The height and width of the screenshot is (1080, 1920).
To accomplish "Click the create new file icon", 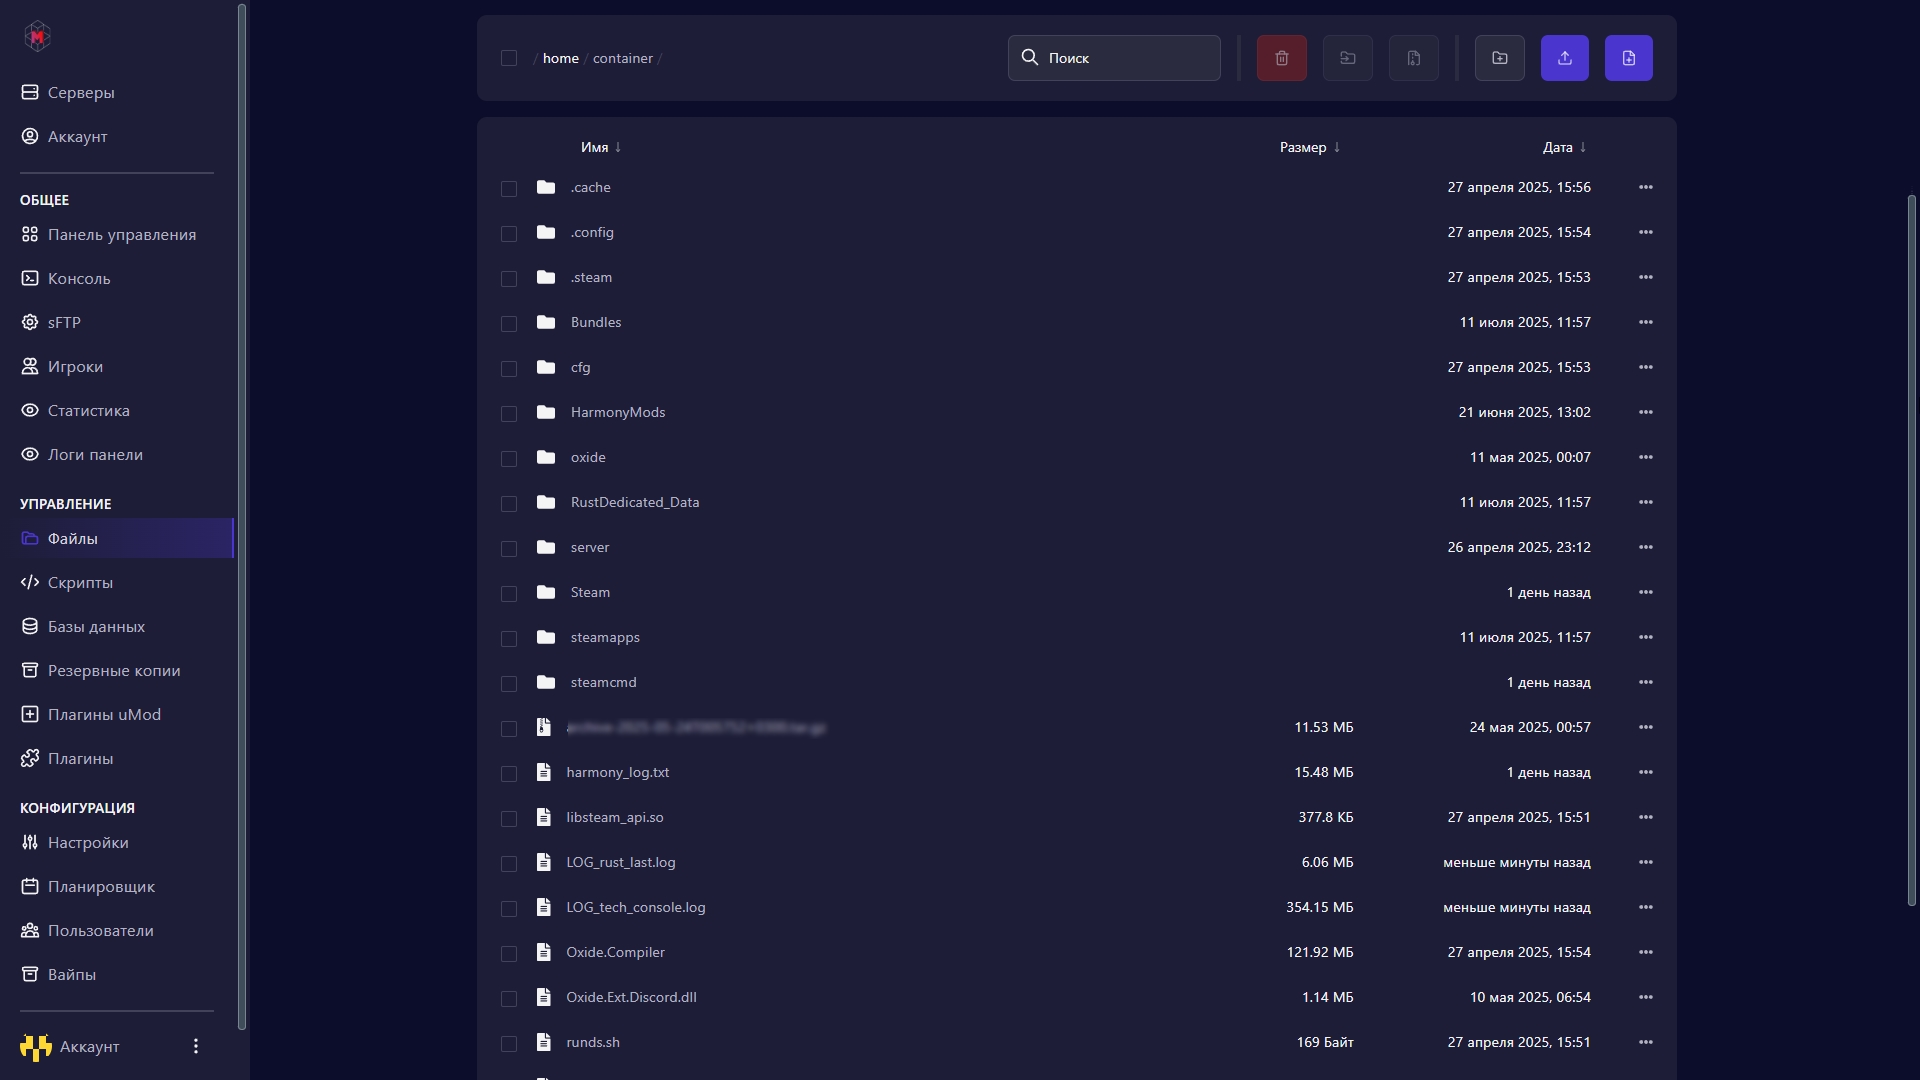I will [x=1628, y=58].
